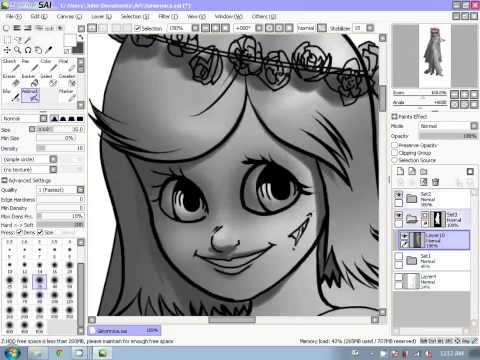Open the File menu
The width and height of the screenshot is (480, 360).
point(14,17)
